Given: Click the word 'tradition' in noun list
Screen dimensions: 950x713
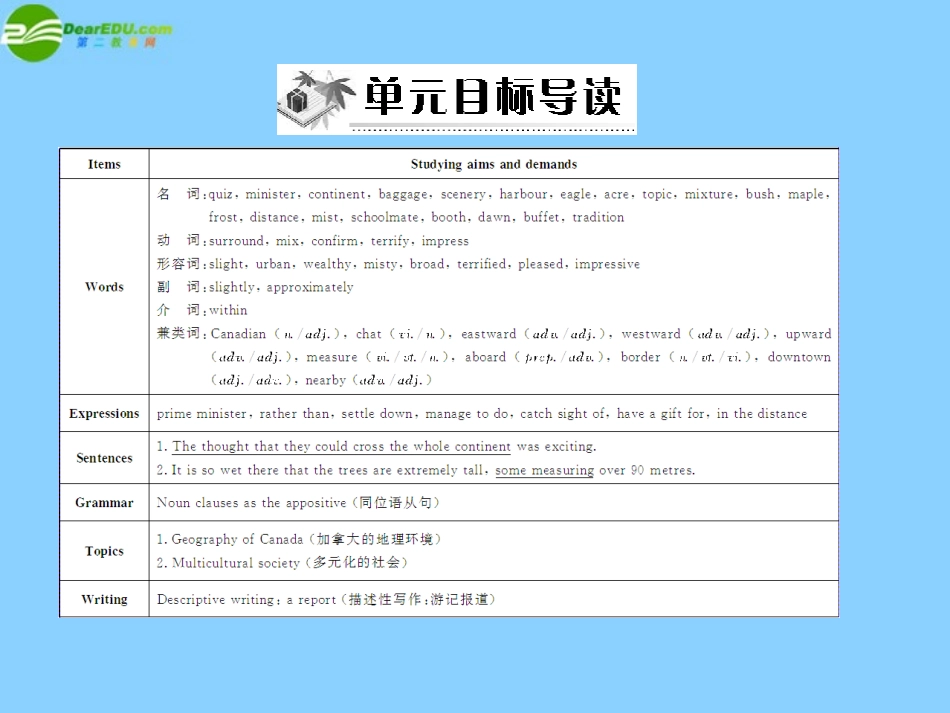Looking at the screenshot, I should click(598, 217).
